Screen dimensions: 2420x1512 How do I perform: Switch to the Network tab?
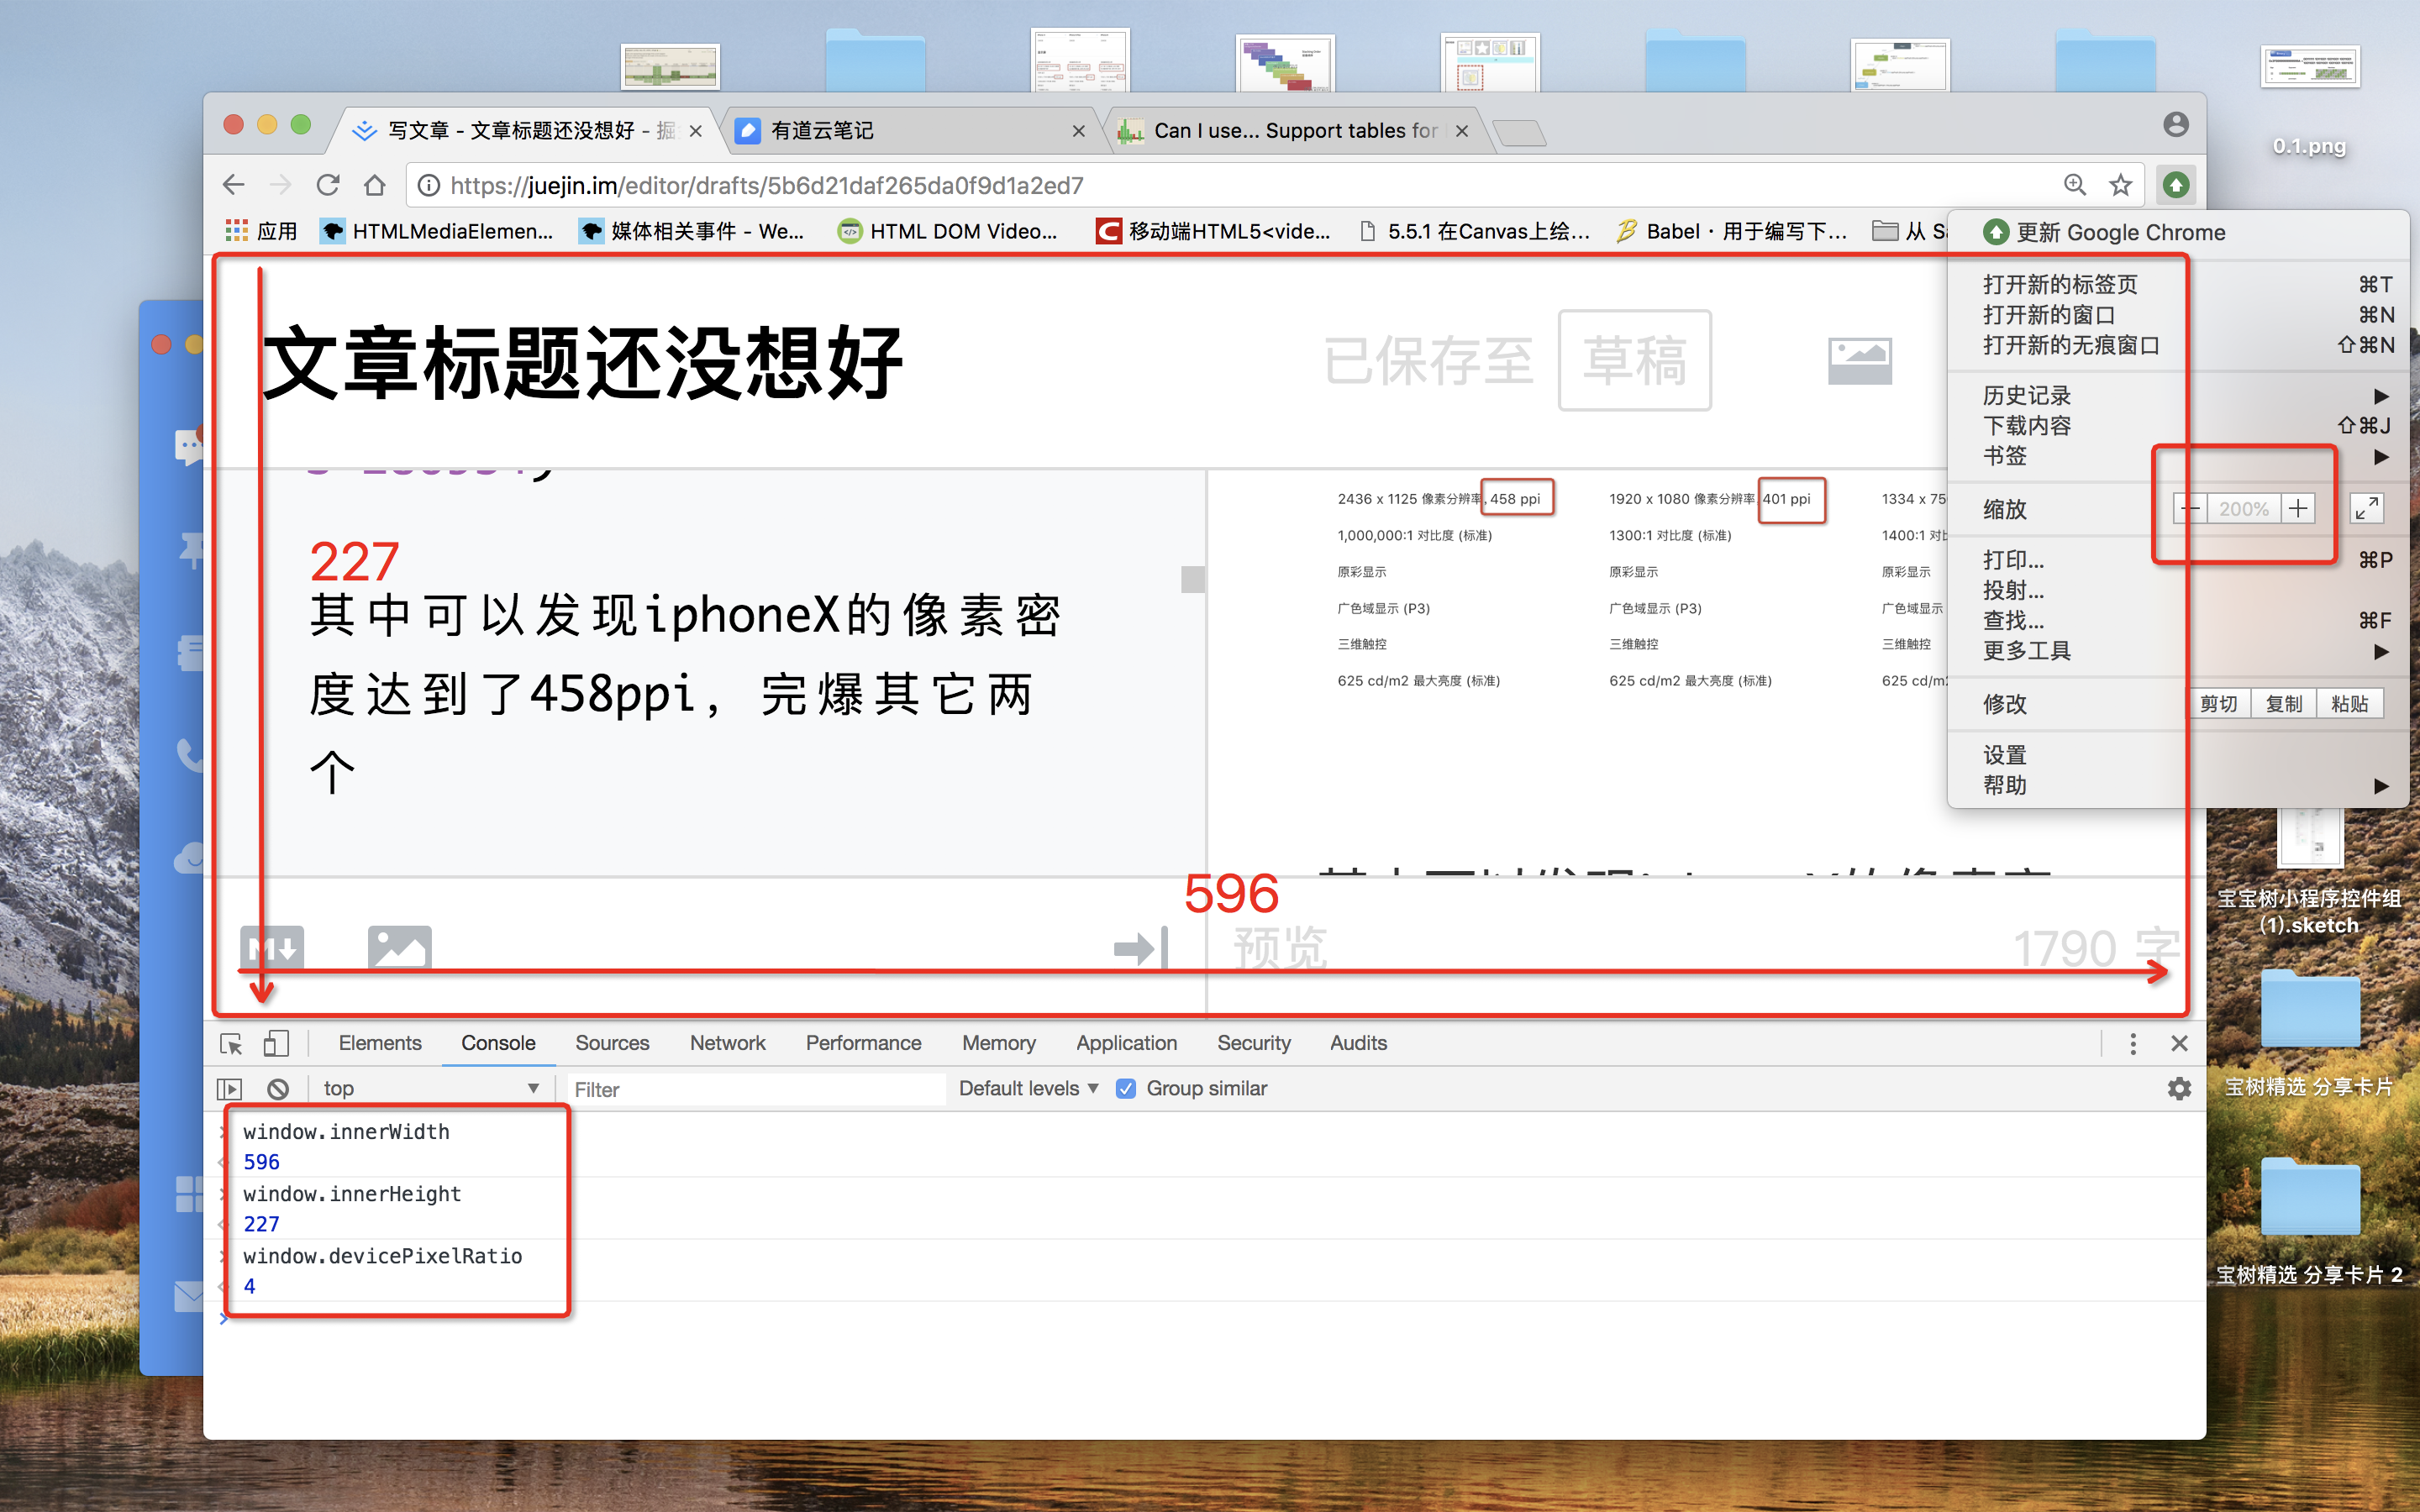pyautogui.click(x=727, y=1043)
